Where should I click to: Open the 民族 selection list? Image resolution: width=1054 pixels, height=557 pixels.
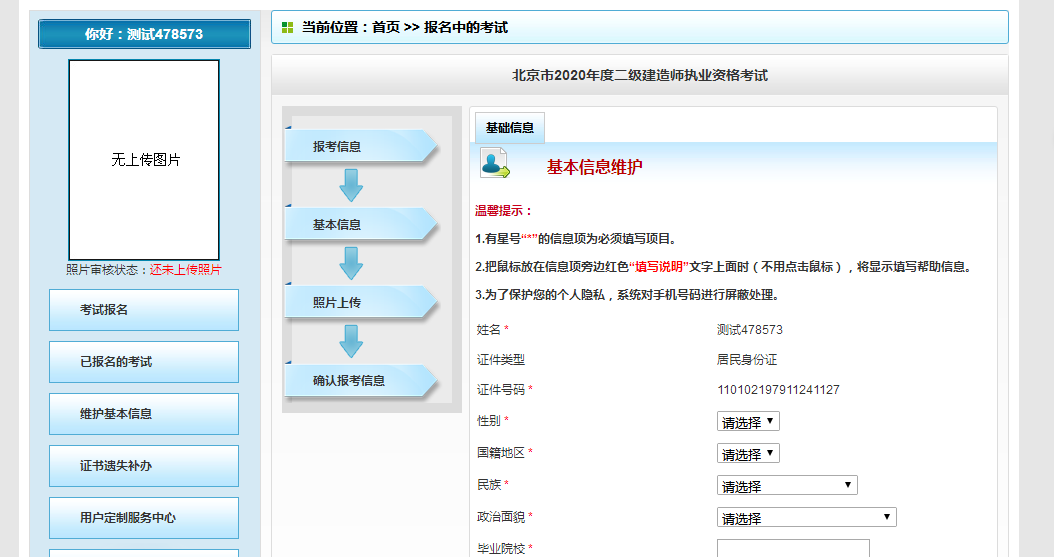787,486
